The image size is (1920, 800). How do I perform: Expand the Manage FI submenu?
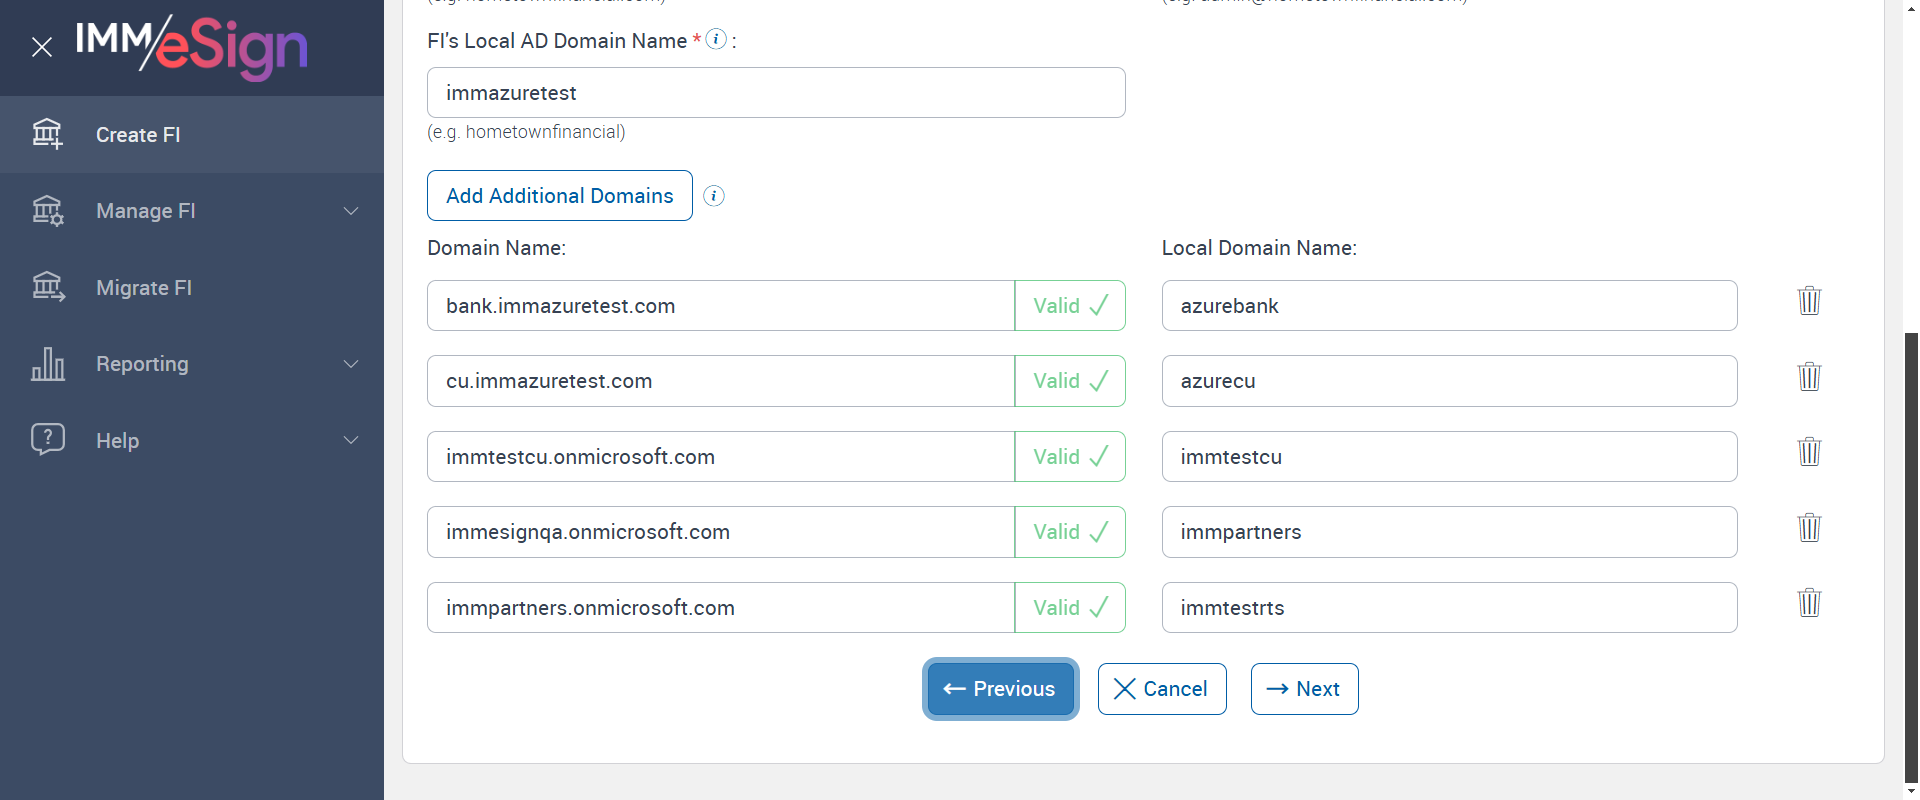click(x=351, y=211)
